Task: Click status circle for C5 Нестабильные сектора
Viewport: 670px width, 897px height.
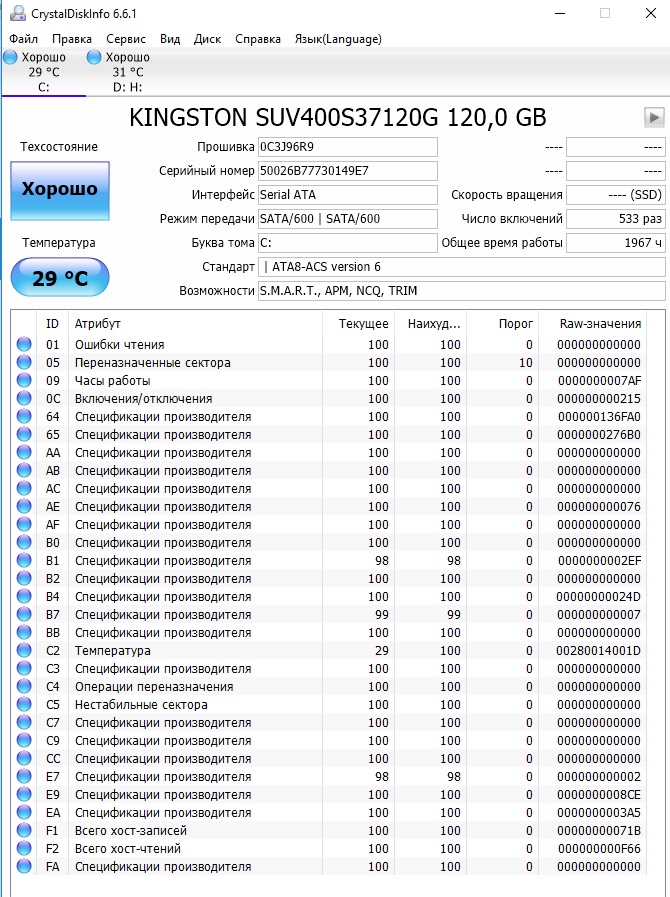Action: coord(24,704)
